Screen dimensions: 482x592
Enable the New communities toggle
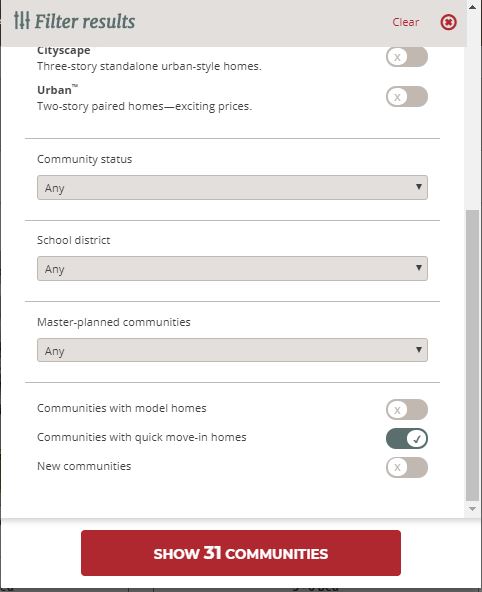(x=407, y=467)
